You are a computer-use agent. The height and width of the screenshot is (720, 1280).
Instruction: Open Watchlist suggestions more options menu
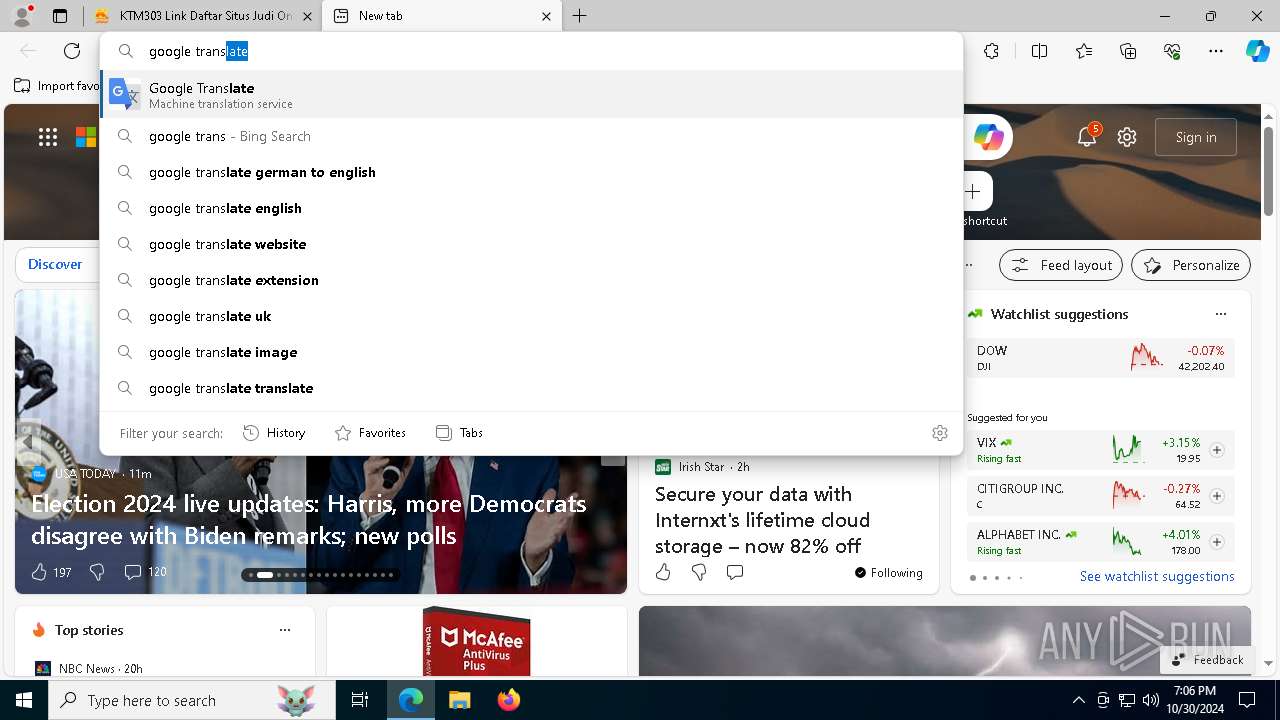click(x=1221, y=314)
